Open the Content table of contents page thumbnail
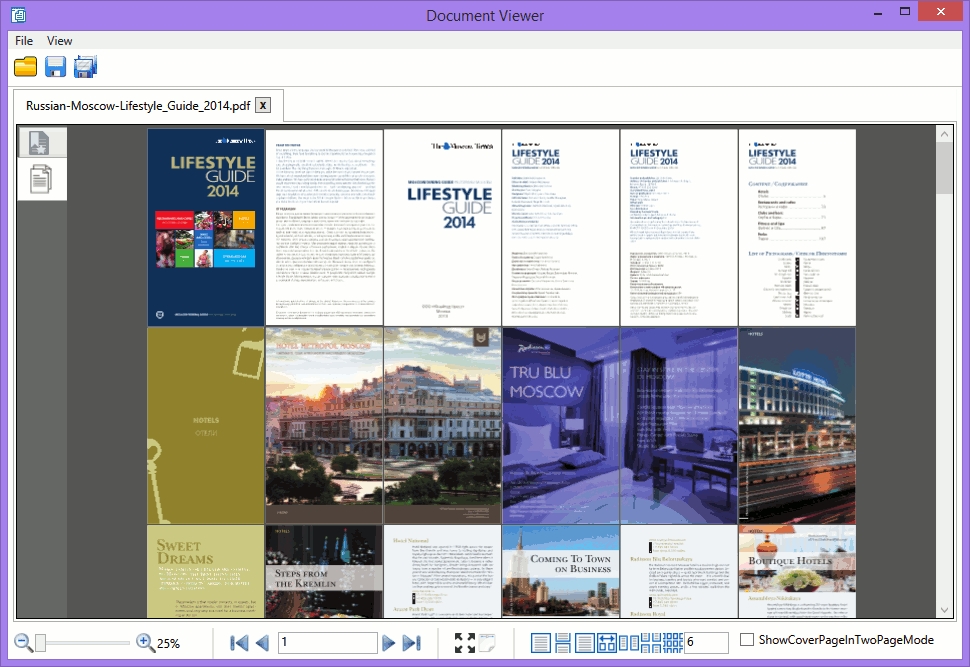Image resolution: width=970 pixels, height=667 pixels. (797, 227)
